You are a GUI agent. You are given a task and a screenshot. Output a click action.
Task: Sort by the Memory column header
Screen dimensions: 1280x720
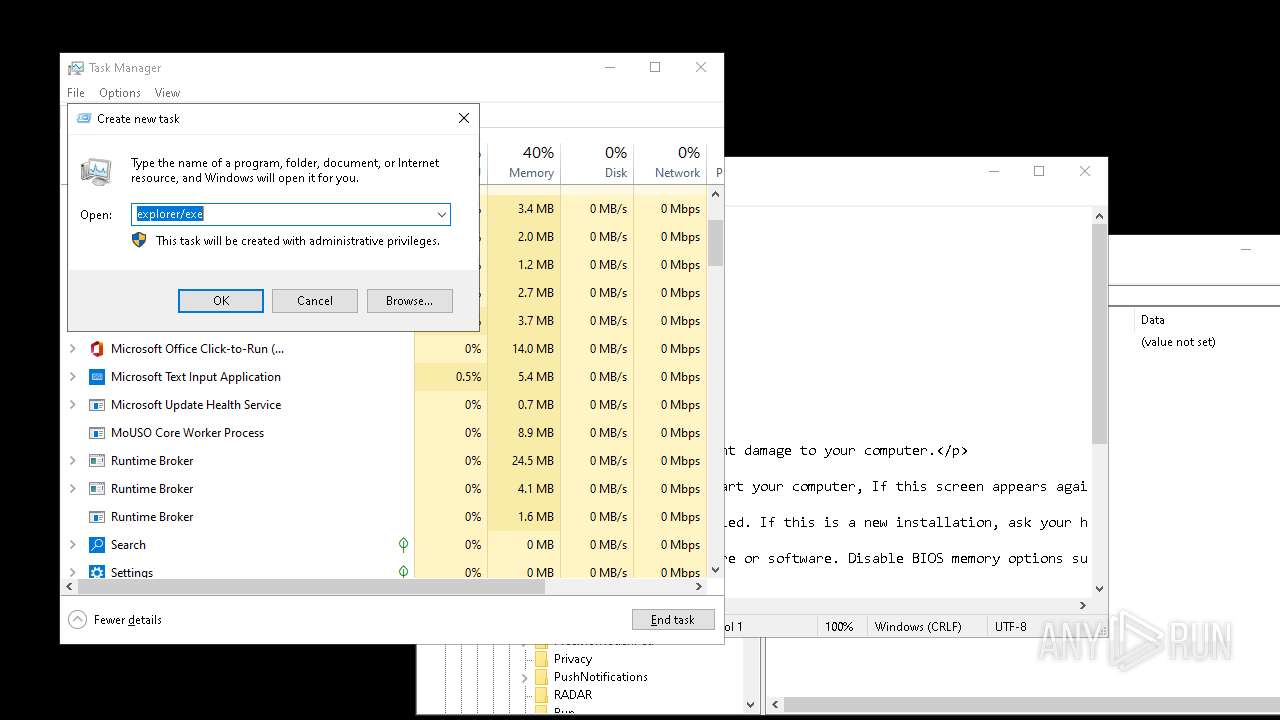(x=524, y=163)
